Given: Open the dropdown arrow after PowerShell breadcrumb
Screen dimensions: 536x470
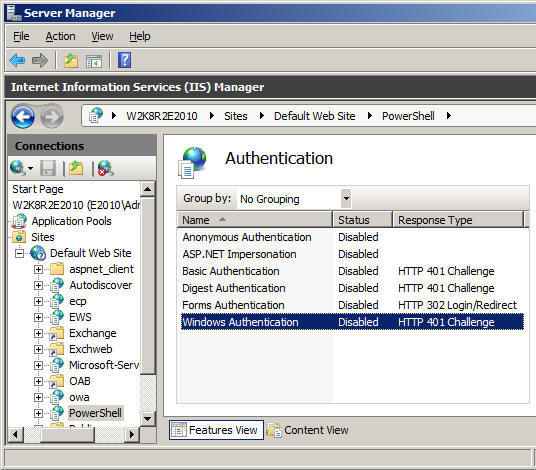Looking at the screenshot, I should pyautogui.click(x=449, y=116).
